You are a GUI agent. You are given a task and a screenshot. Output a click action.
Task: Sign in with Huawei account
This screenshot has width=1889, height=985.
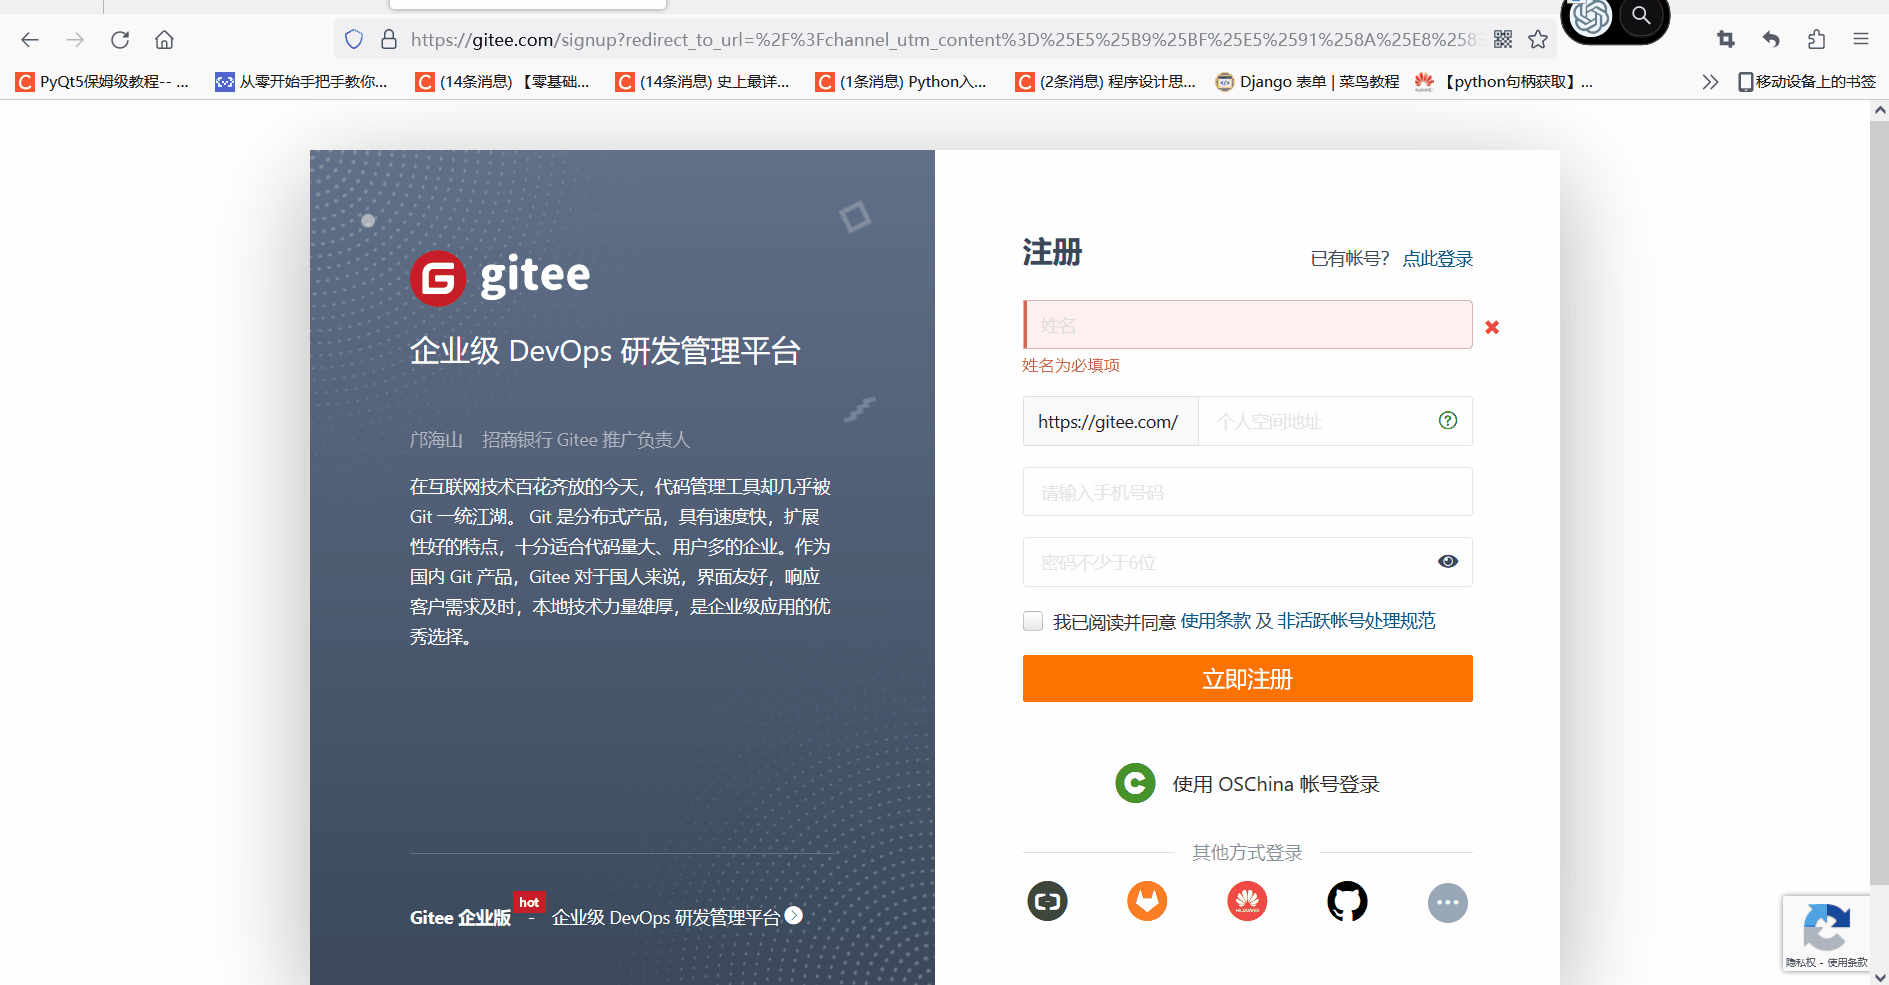point(1247,901)
